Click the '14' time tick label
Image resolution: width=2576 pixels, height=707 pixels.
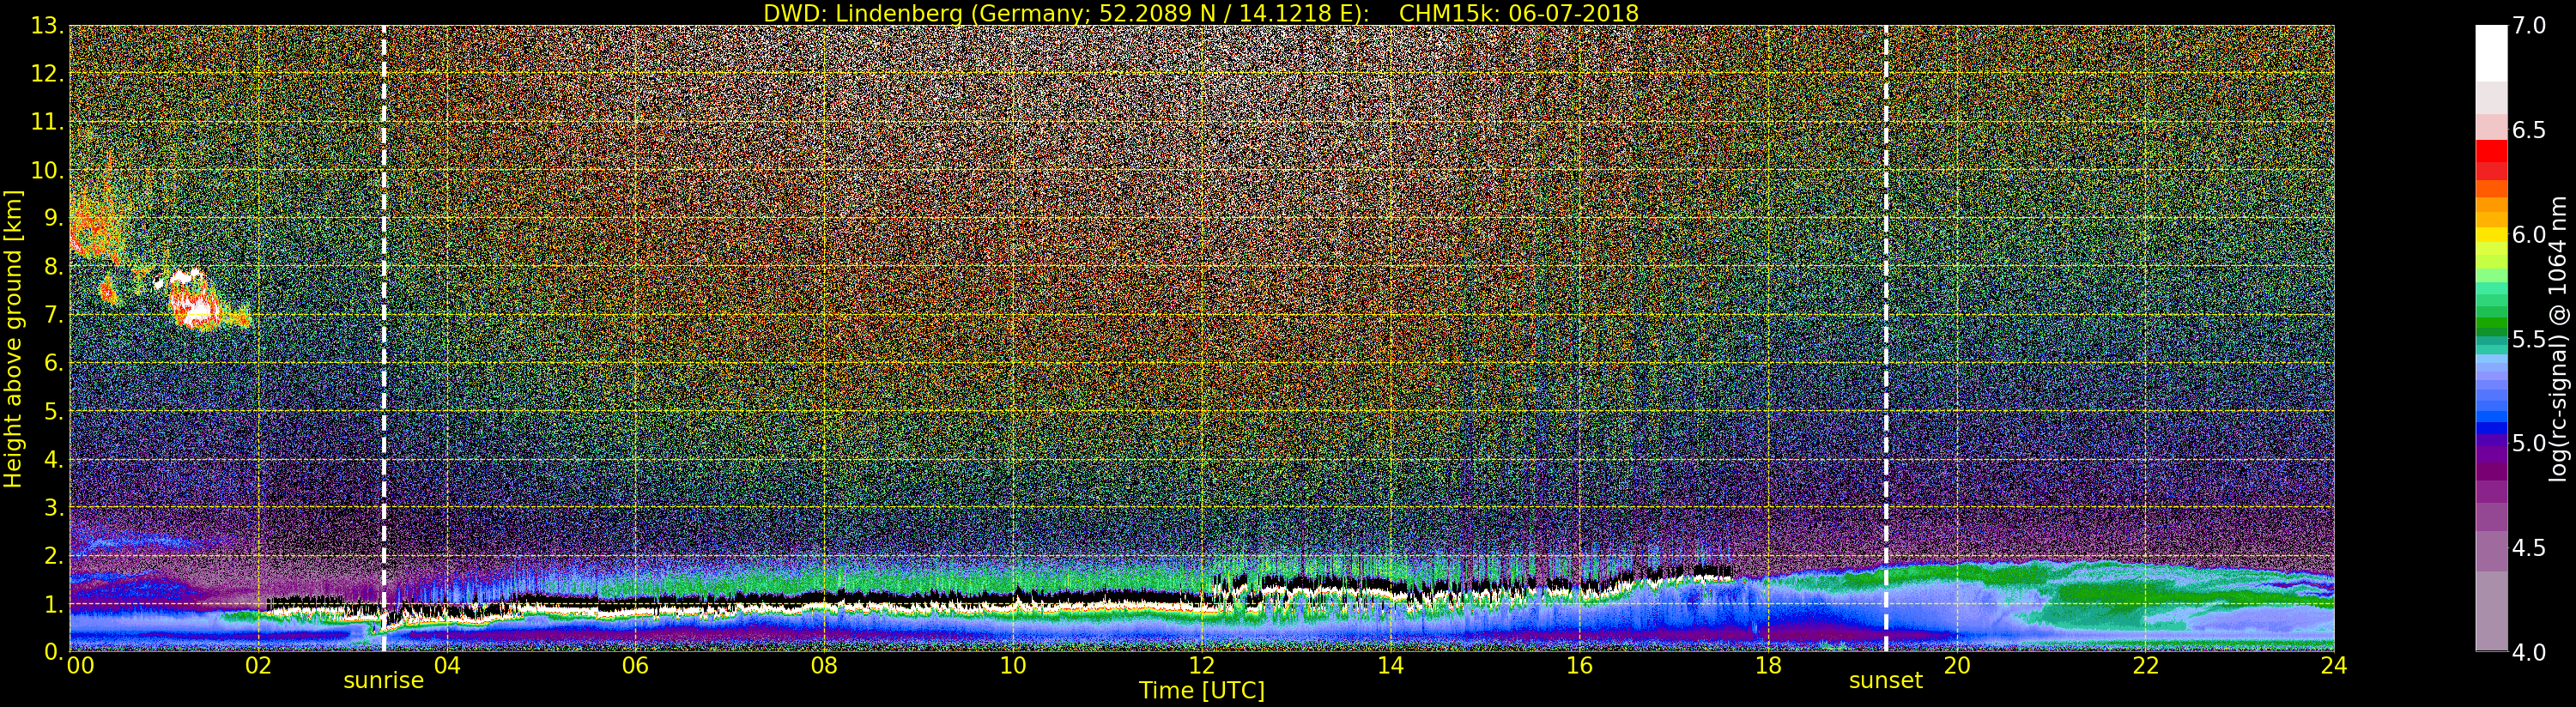tap(1390, 666)
